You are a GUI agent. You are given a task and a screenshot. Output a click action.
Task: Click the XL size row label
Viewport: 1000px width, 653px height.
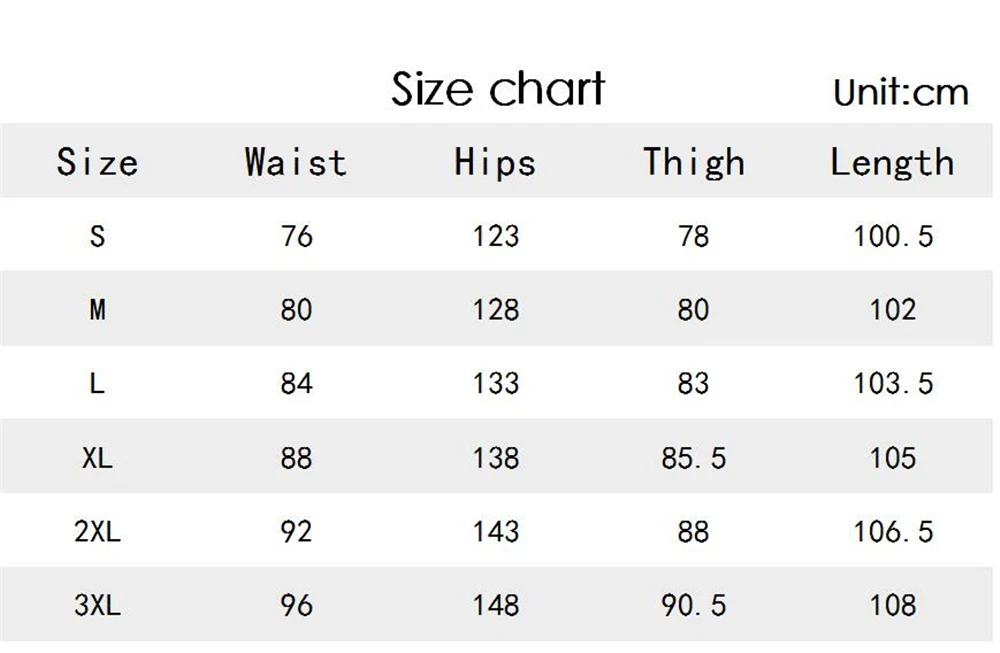point(97,457)
